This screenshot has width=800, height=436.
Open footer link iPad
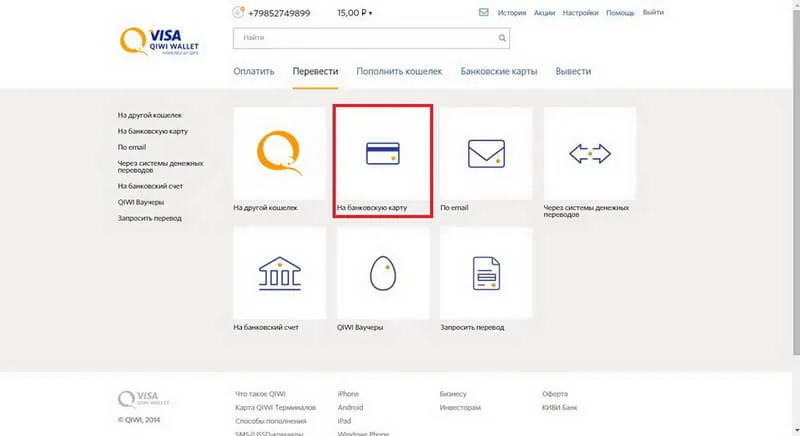344,421
